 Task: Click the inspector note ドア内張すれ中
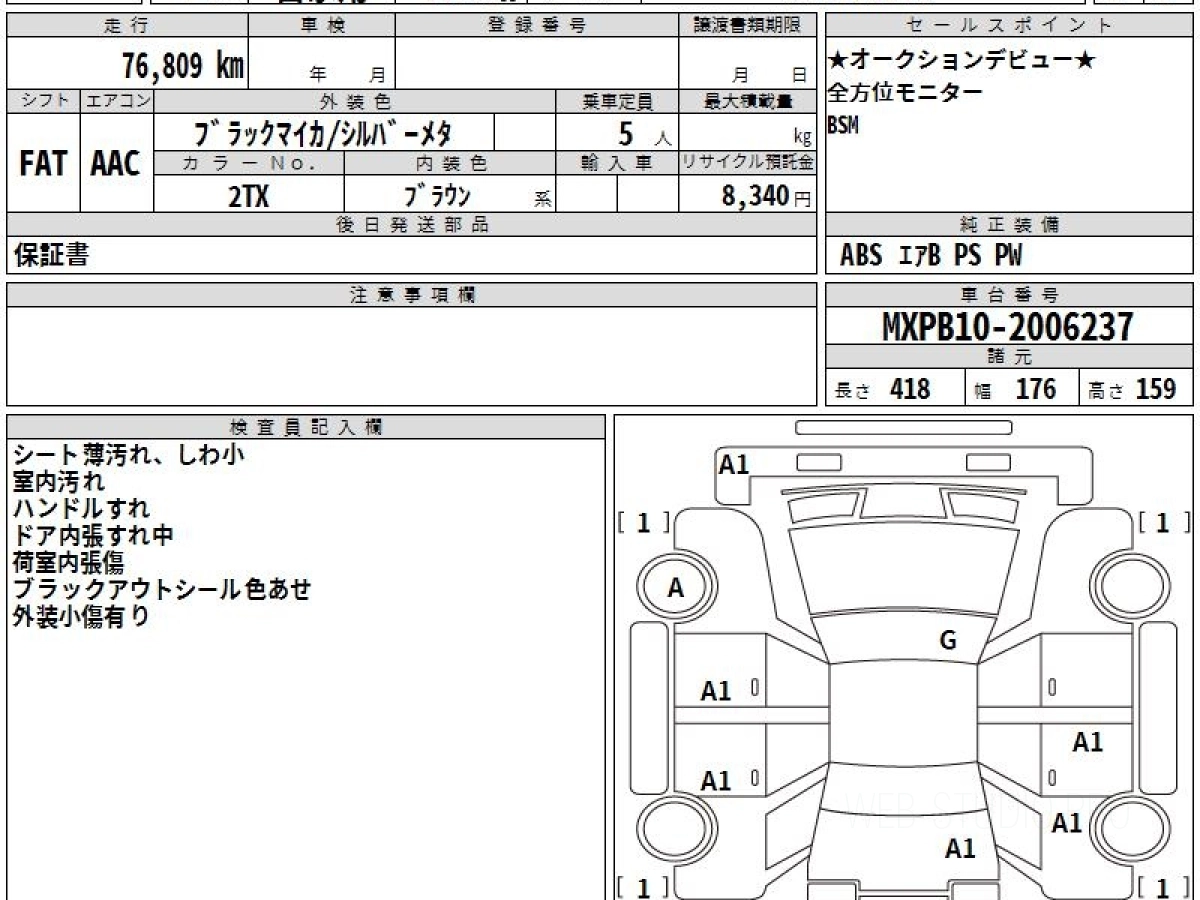93,536
